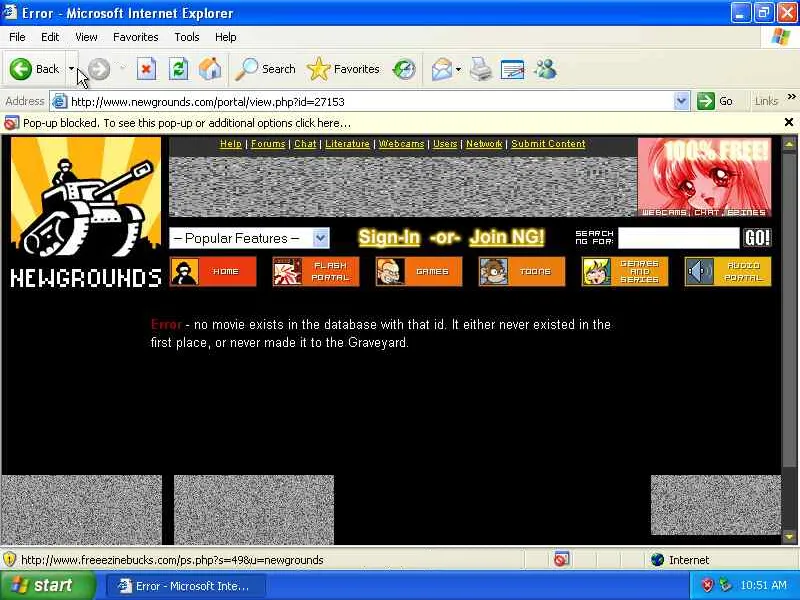Open the Search pane in the toolbar

click(x=265, y=69)
